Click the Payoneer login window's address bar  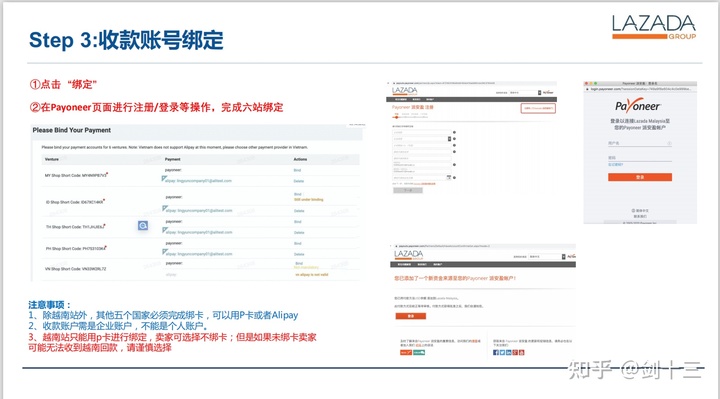click(640, 89)
